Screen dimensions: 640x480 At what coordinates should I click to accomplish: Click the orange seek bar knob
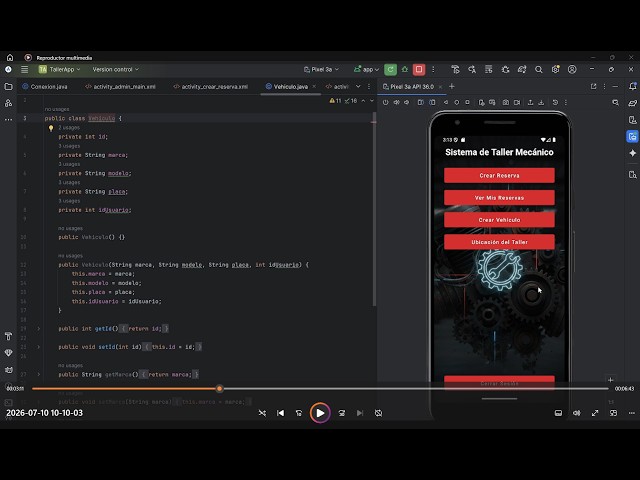click(x=220, y=389)
